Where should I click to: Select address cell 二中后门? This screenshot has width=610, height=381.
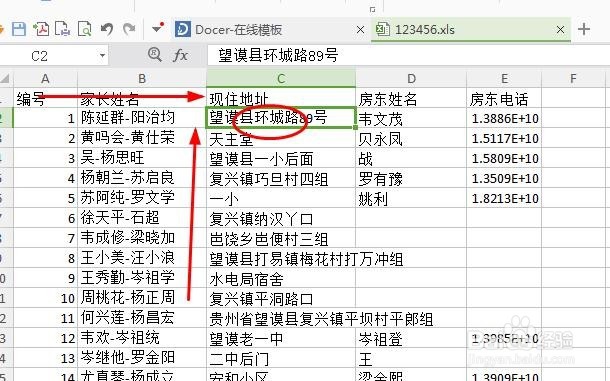coord(281,359)
